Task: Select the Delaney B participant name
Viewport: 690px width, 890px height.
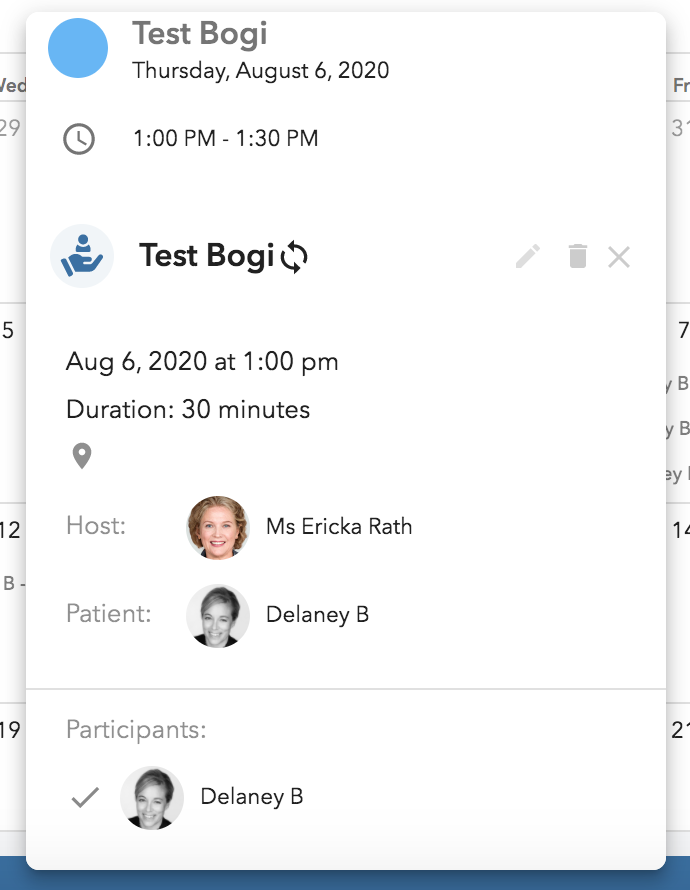Action: (x=251, y=796)
